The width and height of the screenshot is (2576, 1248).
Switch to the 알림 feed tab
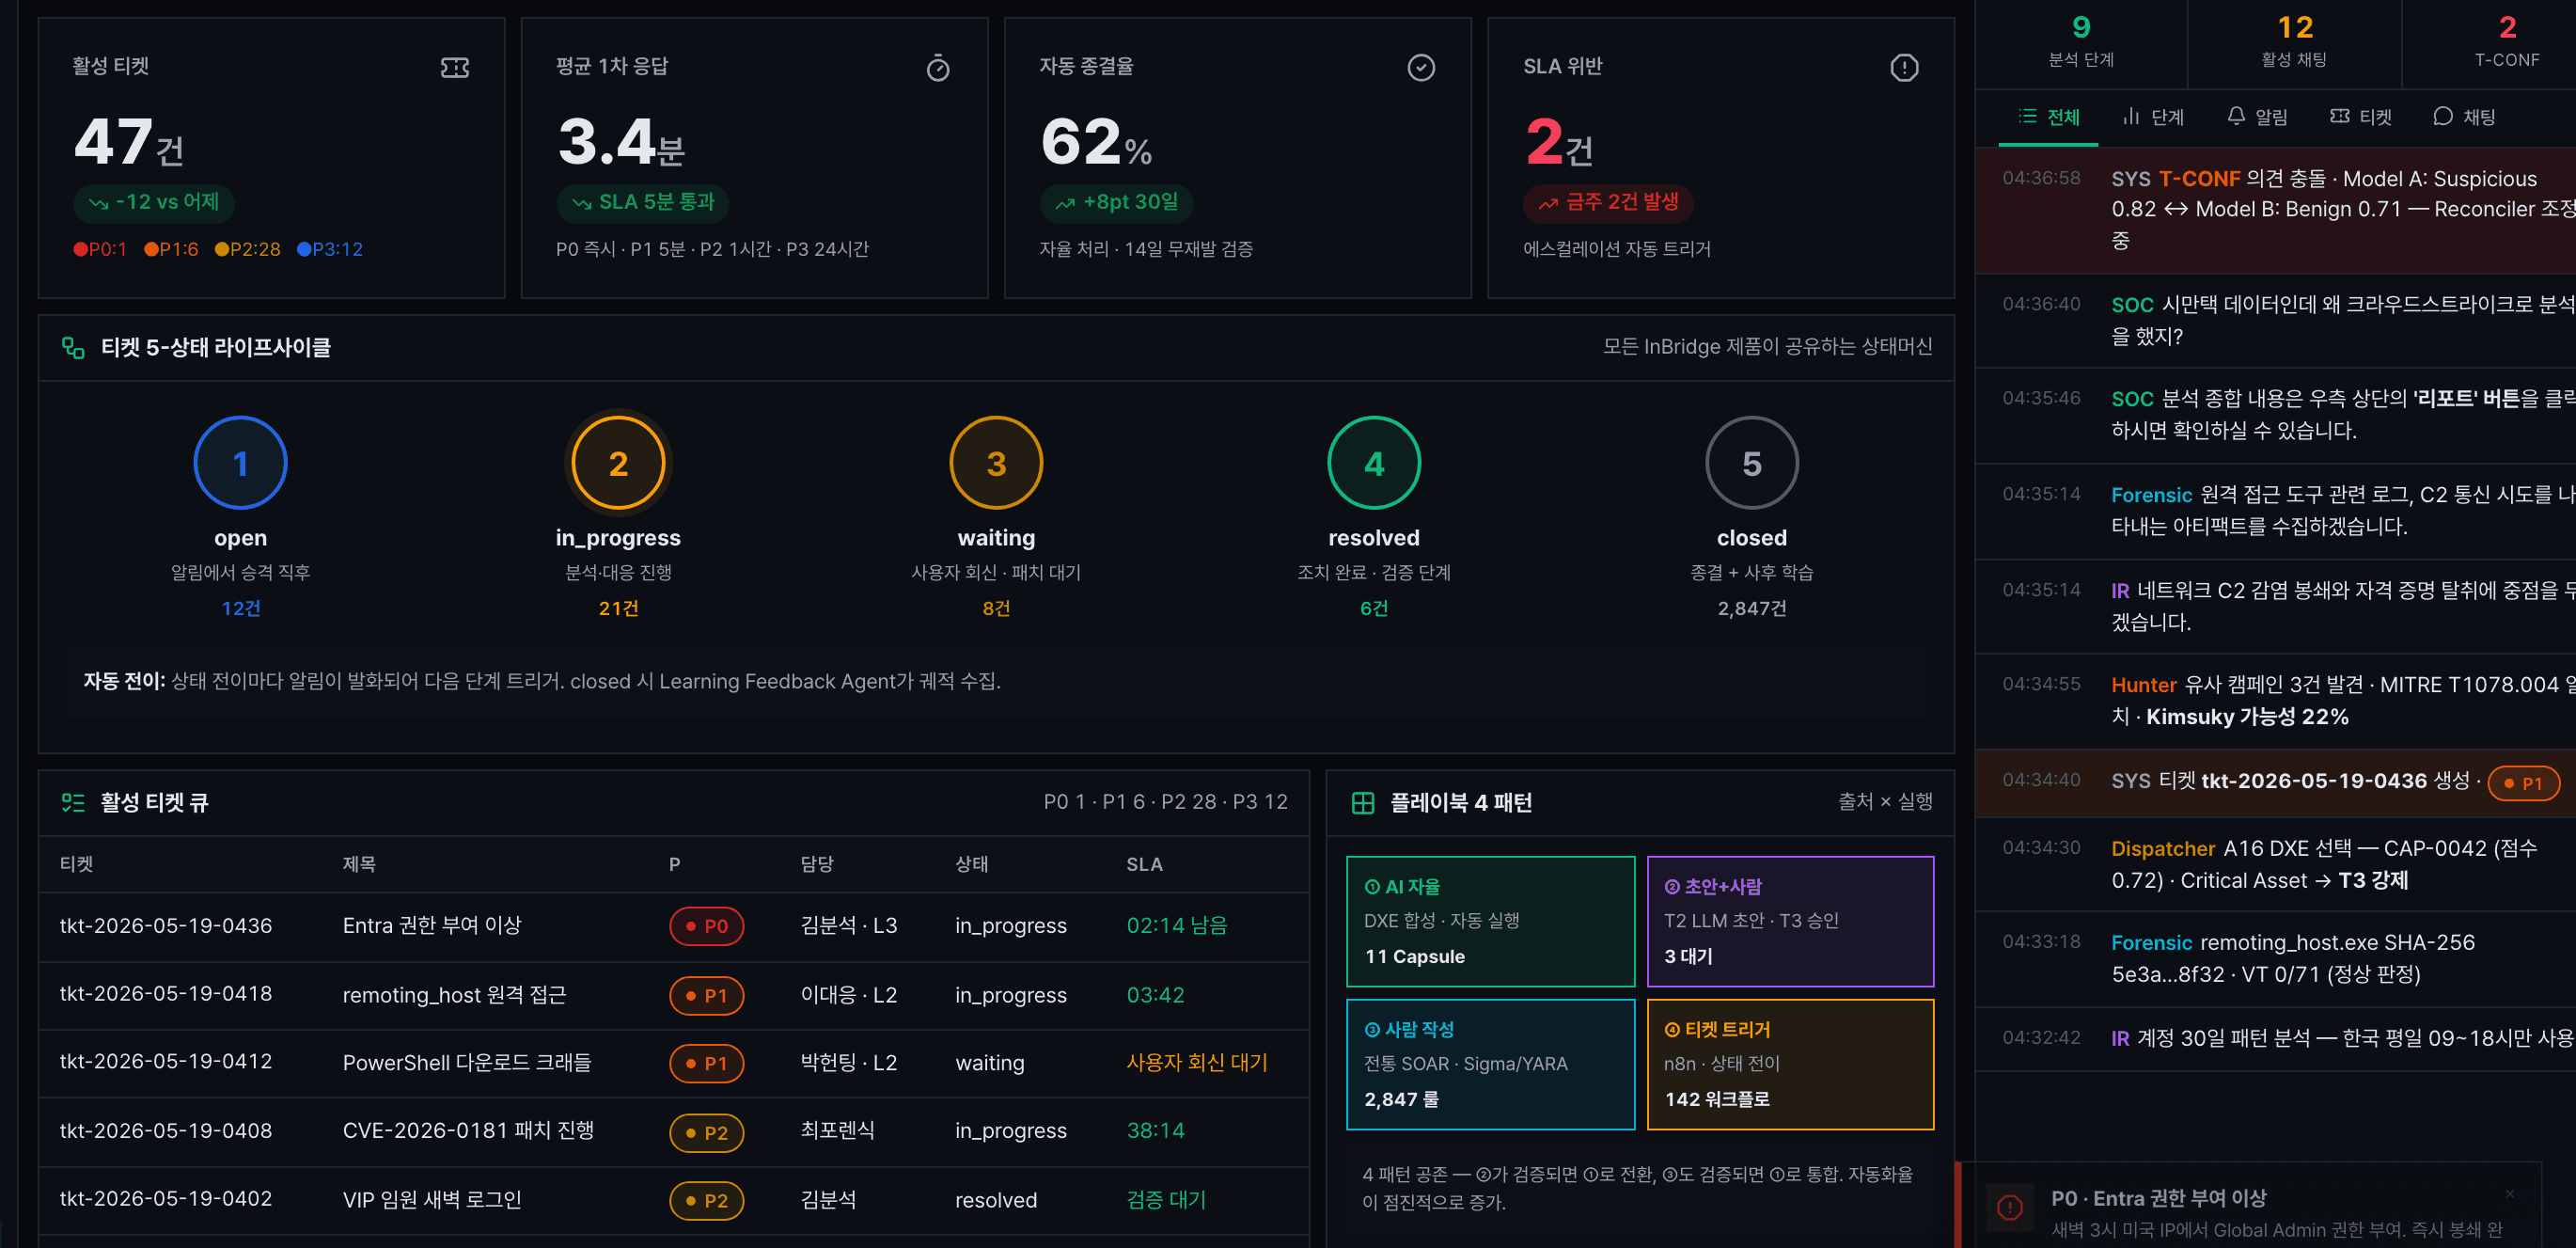[2257, 117]
